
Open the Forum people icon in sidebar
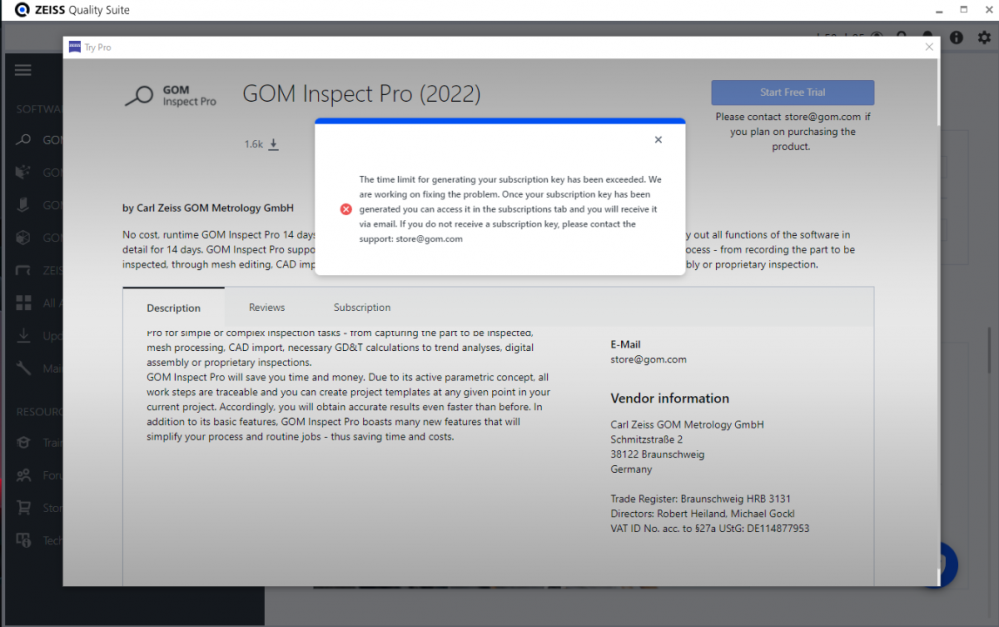(x=24, y=475)
